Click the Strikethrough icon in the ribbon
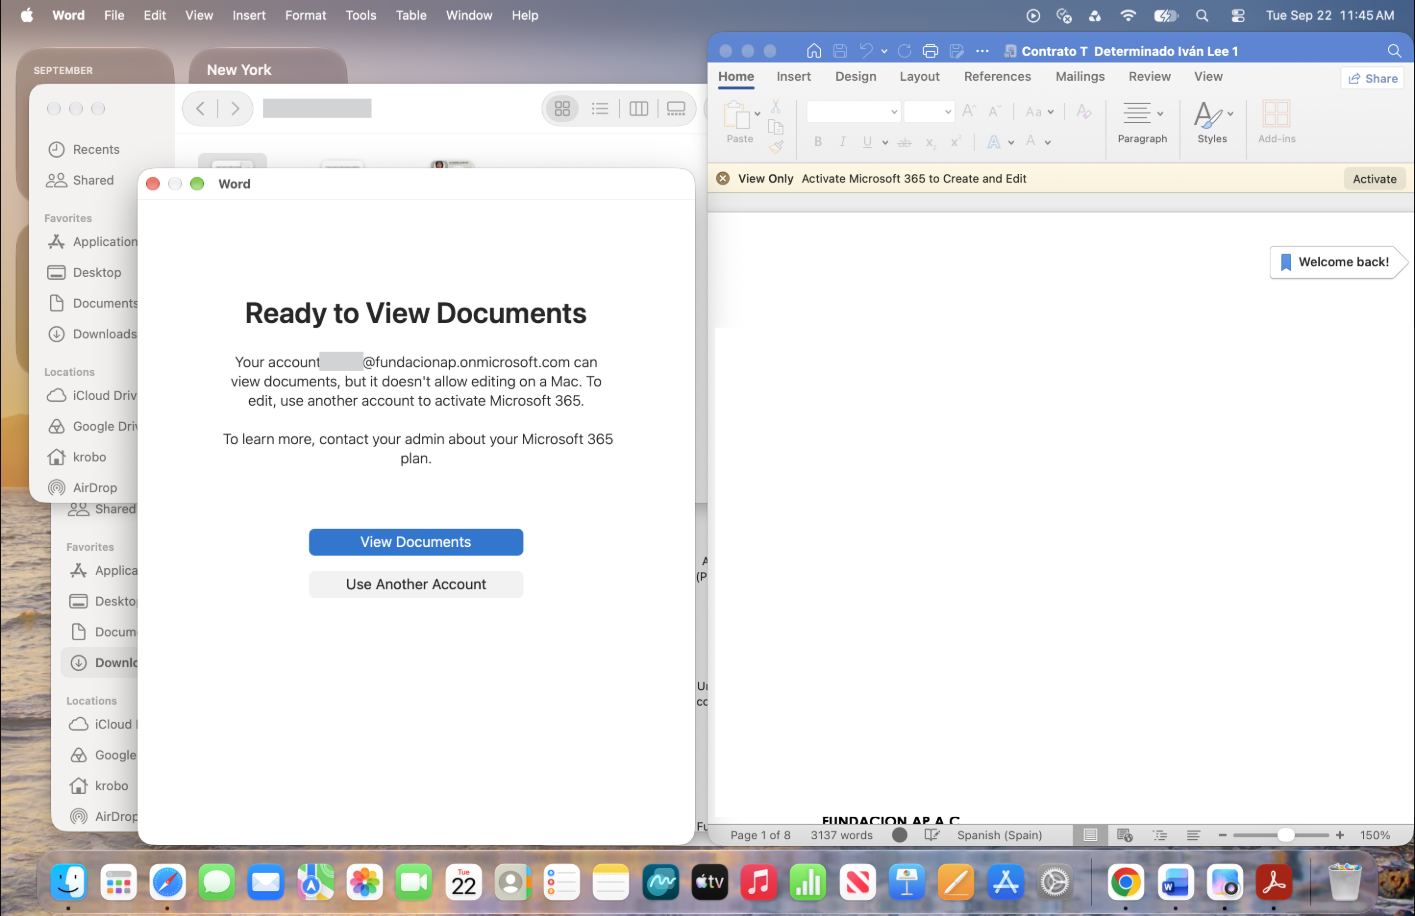1415x916 pixels. [905, 142]
